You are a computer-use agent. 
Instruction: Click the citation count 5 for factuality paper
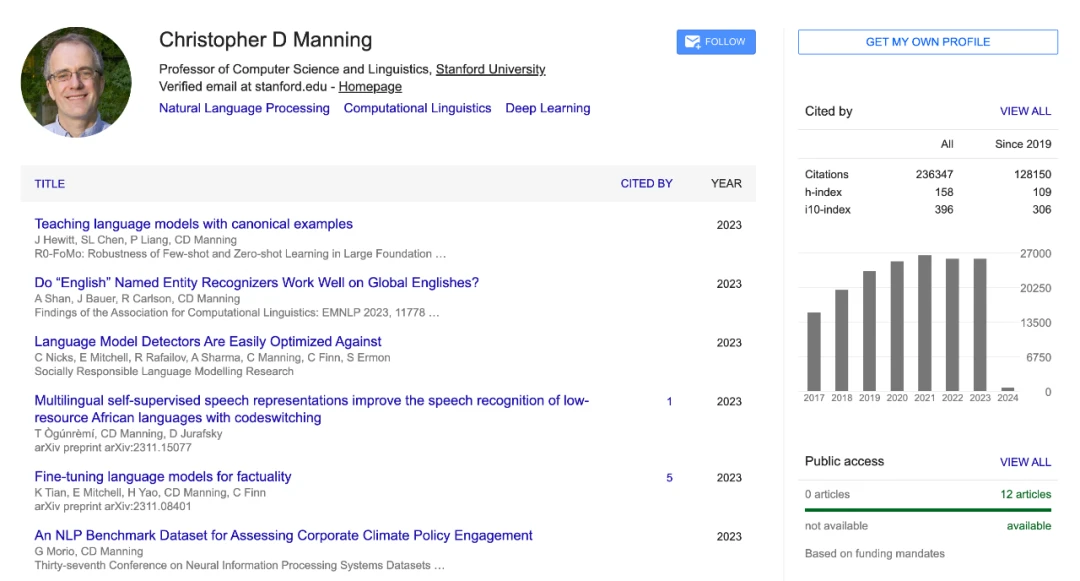(668, 477)
